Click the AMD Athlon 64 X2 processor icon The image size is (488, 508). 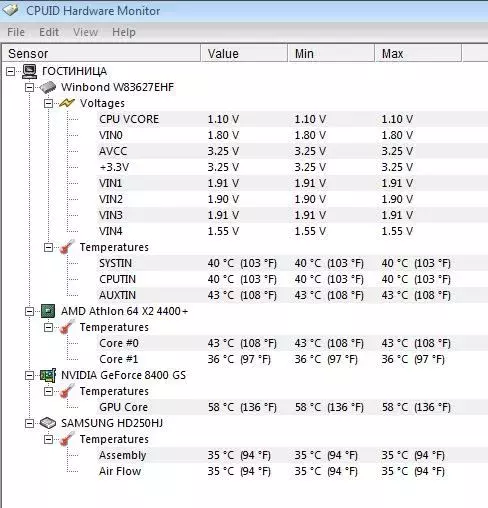point(48,311)
